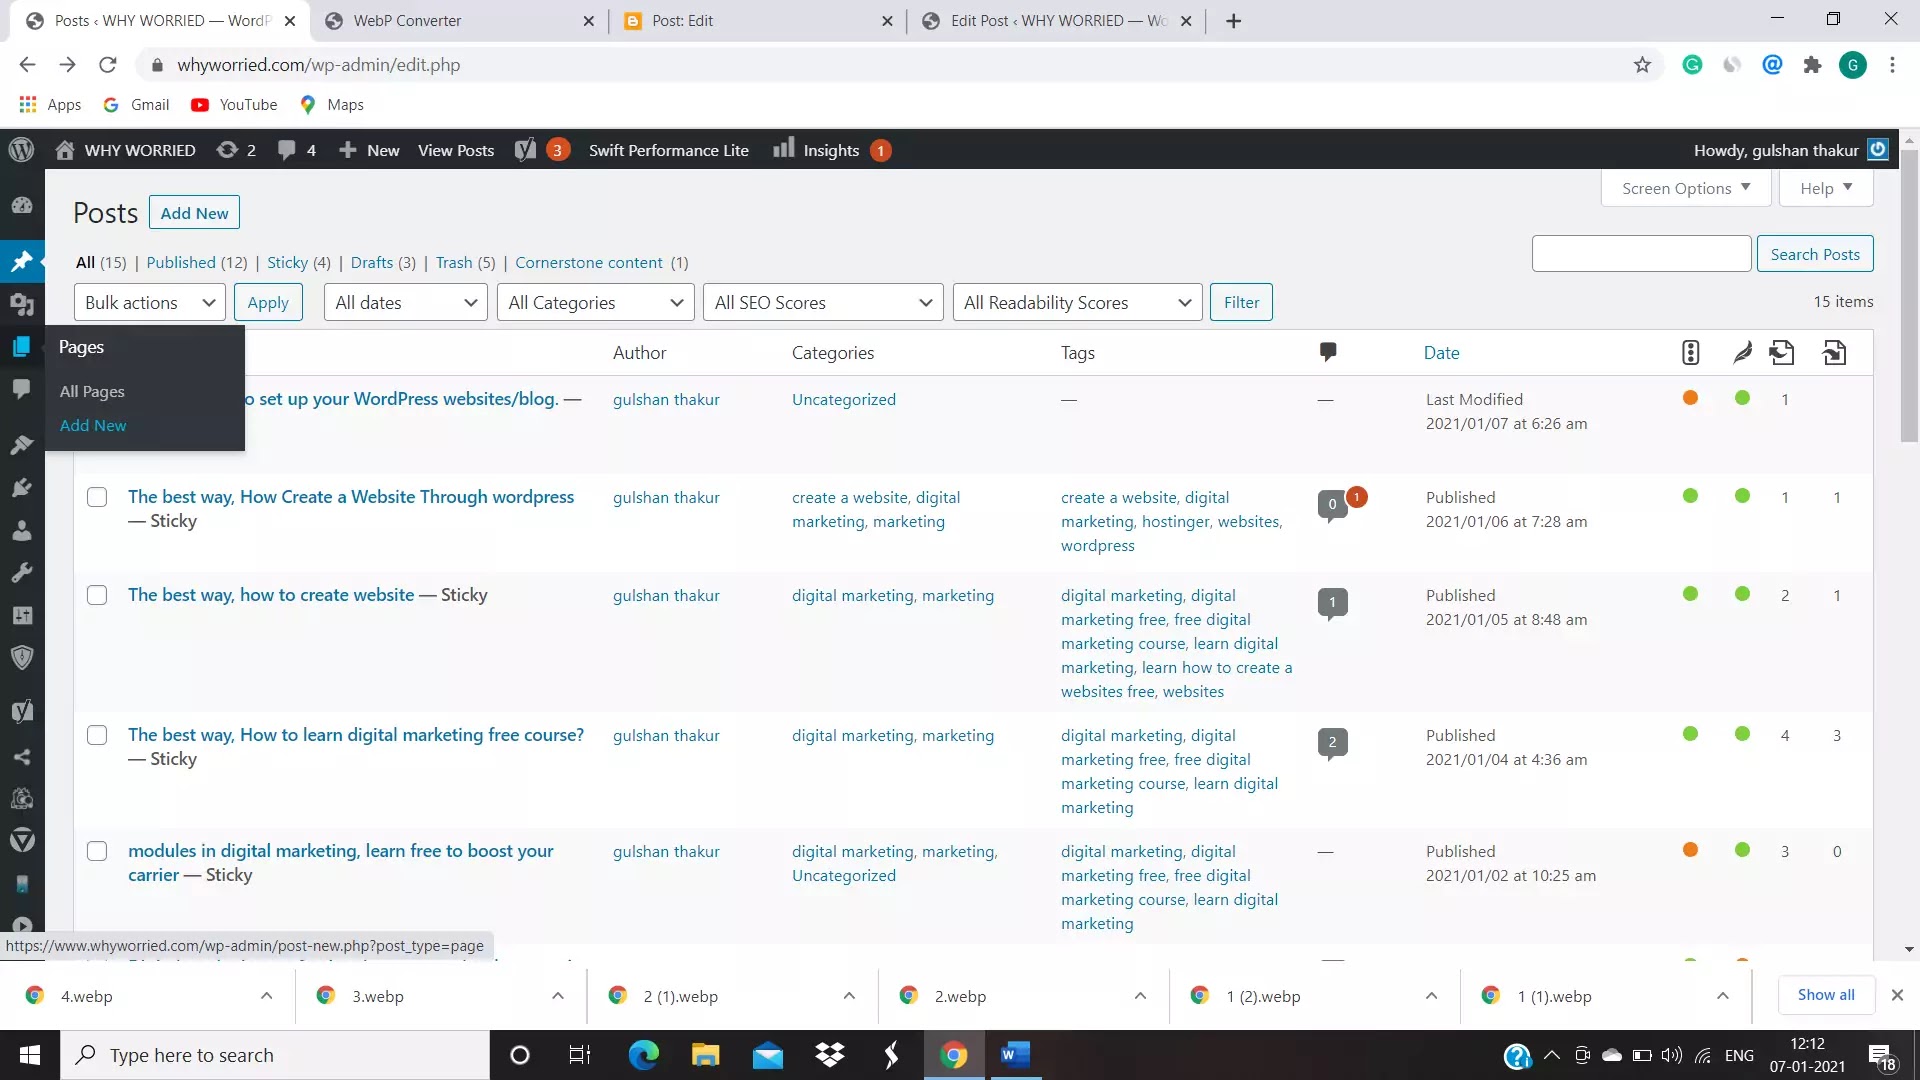Click the Apply button

tap(268, 302)
